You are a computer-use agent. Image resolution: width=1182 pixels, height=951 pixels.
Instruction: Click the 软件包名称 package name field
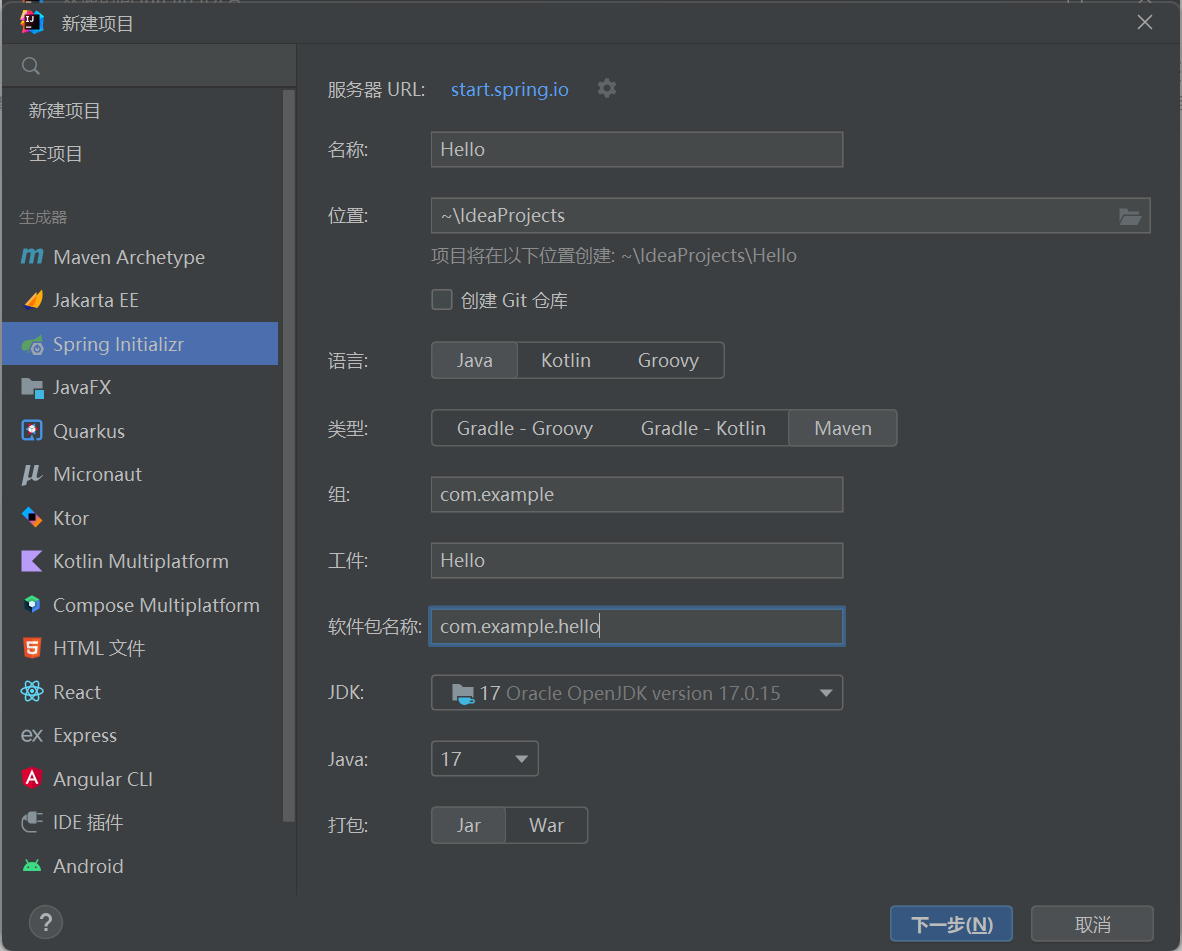(x=637, y=626)
